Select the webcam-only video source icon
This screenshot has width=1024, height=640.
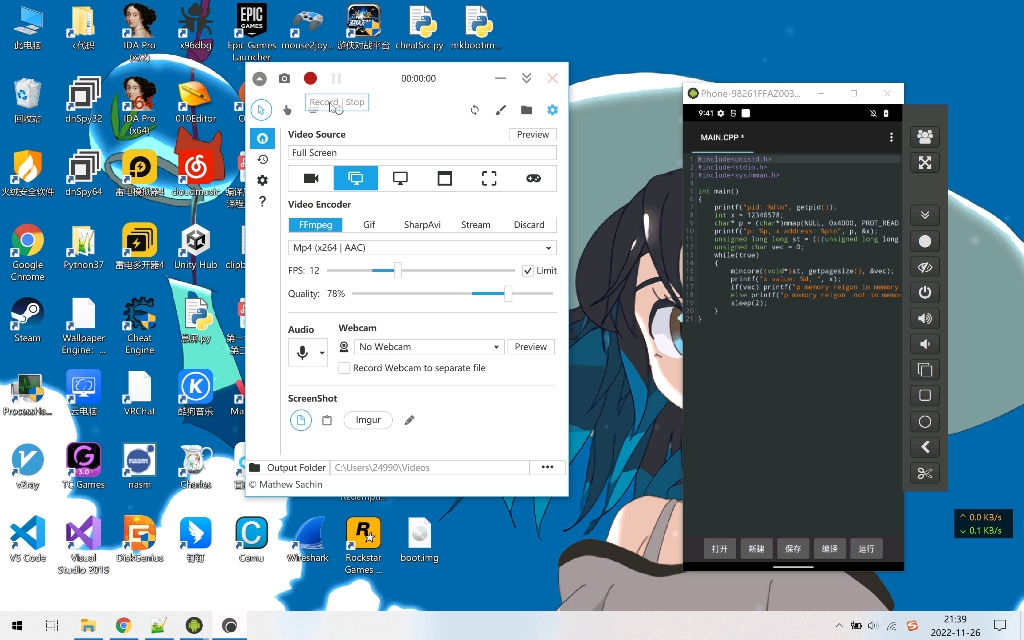coord(312,178)
